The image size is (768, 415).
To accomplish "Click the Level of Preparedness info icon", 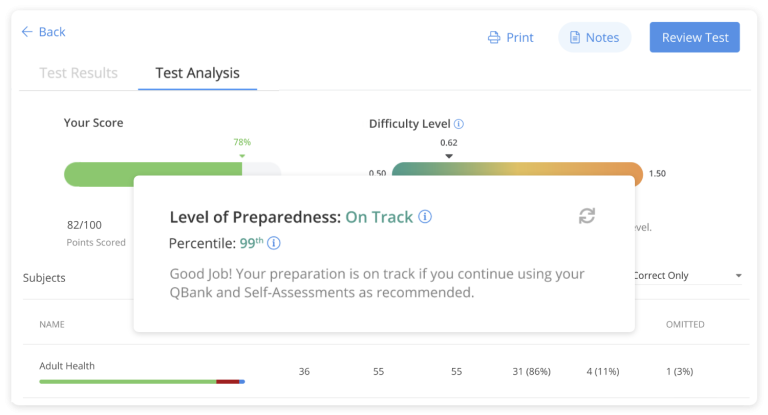I will (425, 217).
